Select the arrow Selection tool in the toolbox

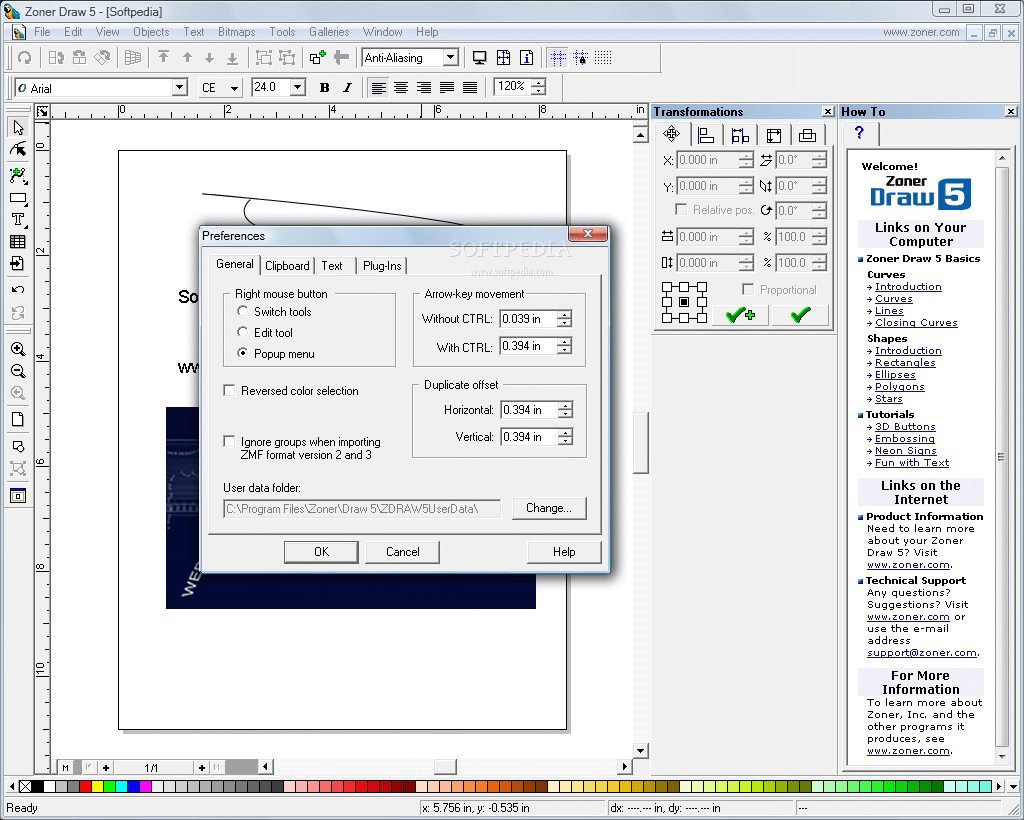pos(18,128)
